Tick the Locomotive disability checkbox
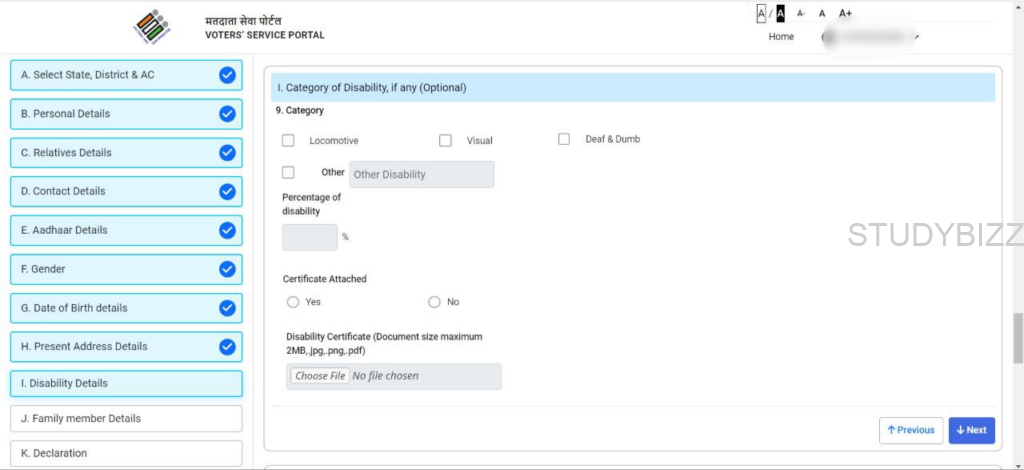This screenshot has width=1024, height=470. [x=289, y=141]
